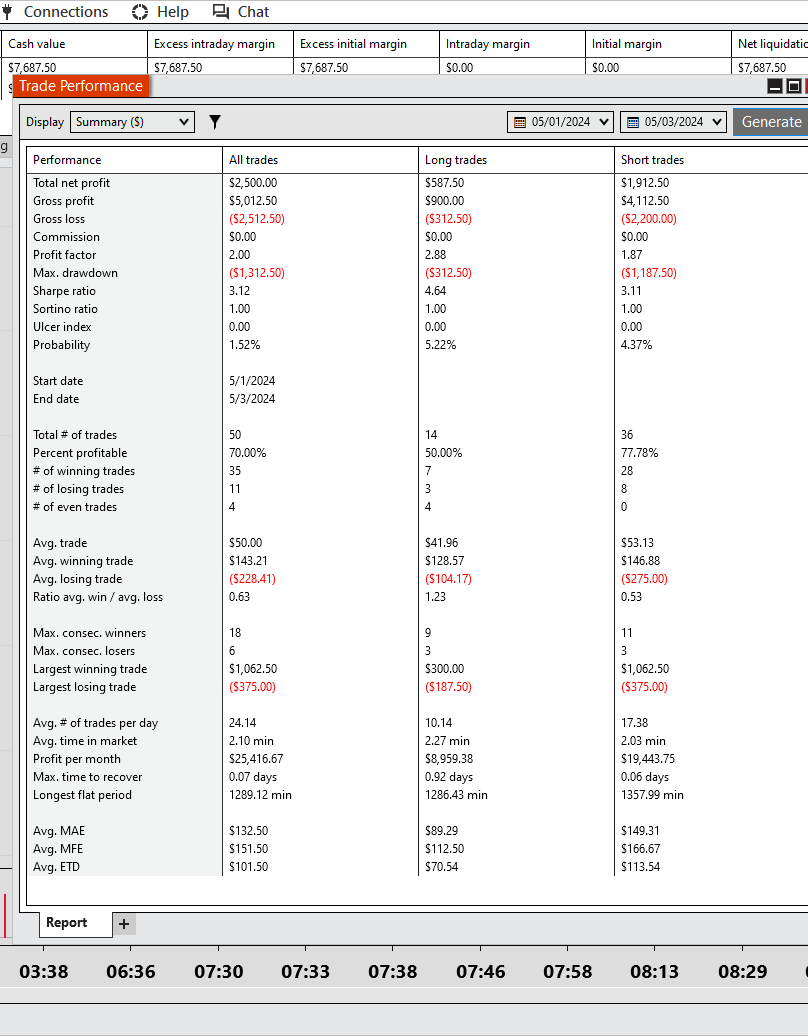Select Long trades net profit $587.50

point(445,183)
